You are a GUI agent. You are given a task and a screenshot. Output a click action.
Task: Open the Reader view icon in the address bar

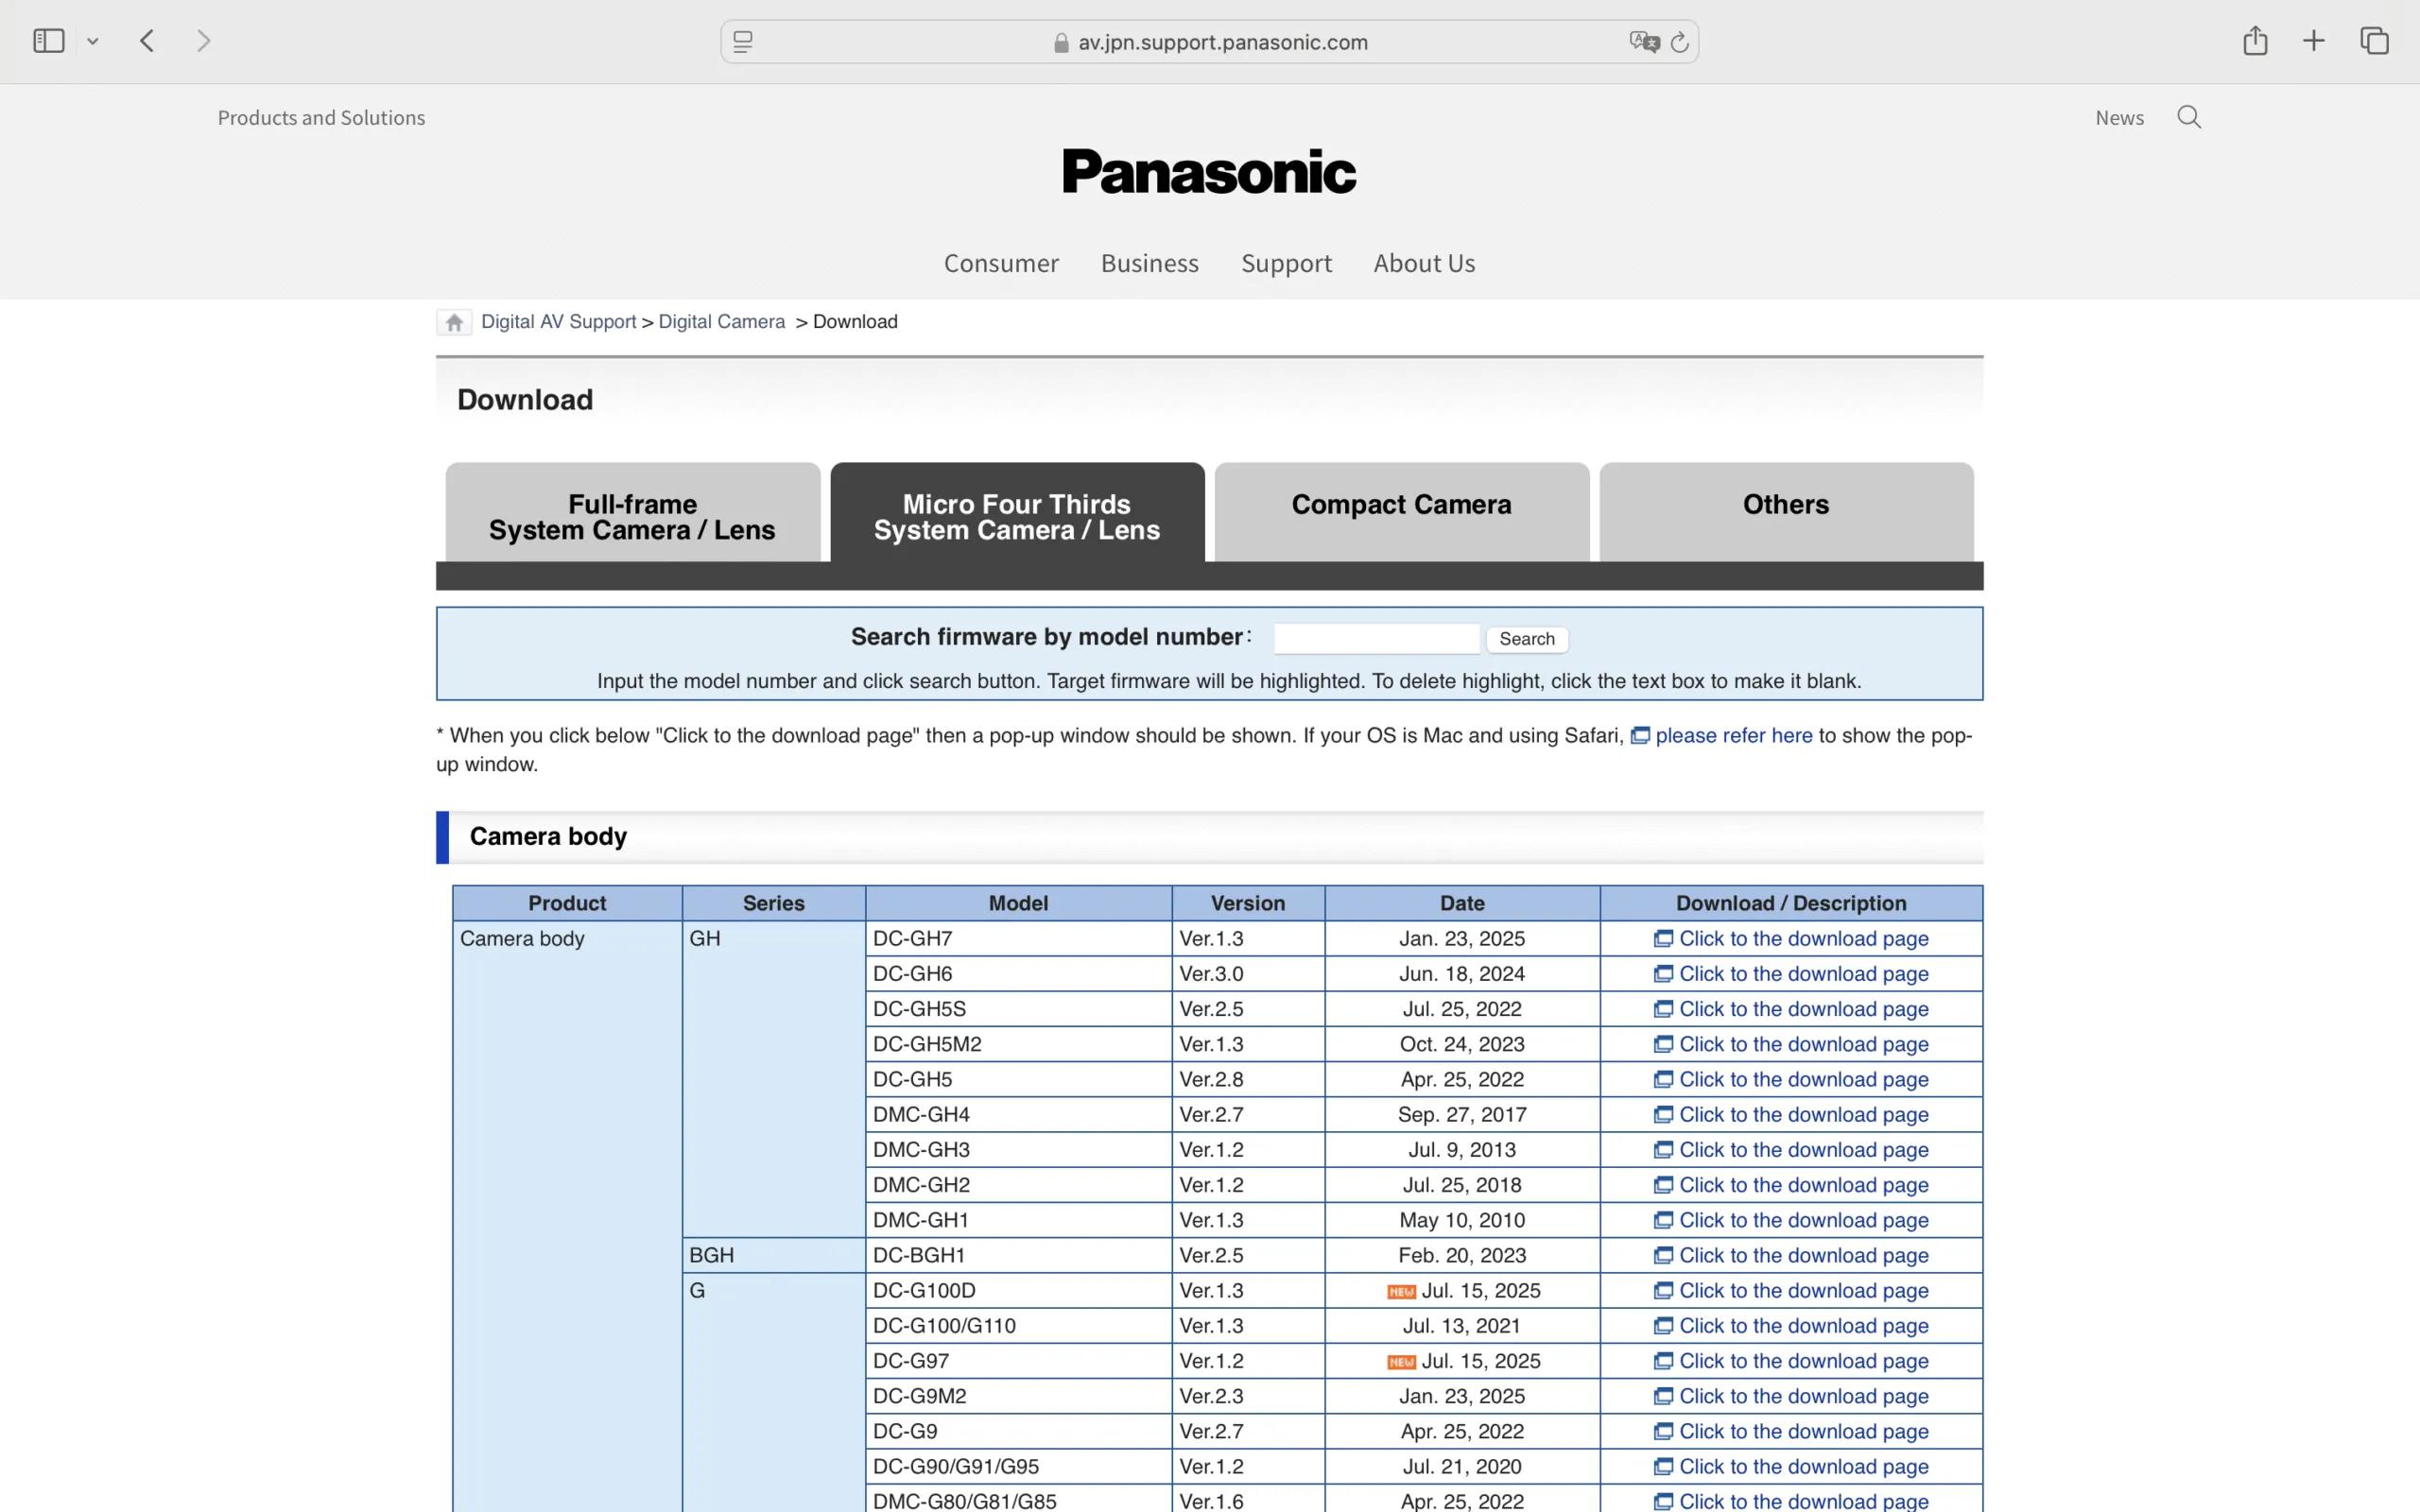click(x=743, y=42)
